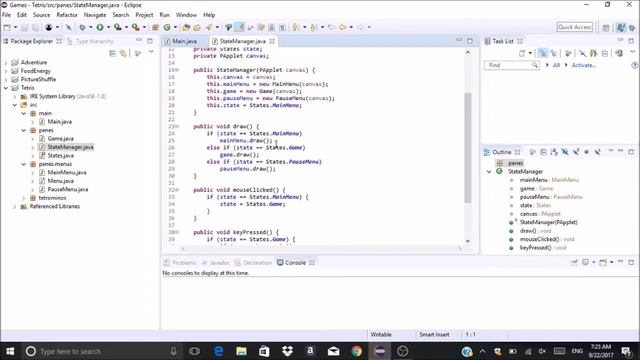The width and height of the screenshot is (640, 360).
Task: Click Task List help question icon
Action: point(635,65)
